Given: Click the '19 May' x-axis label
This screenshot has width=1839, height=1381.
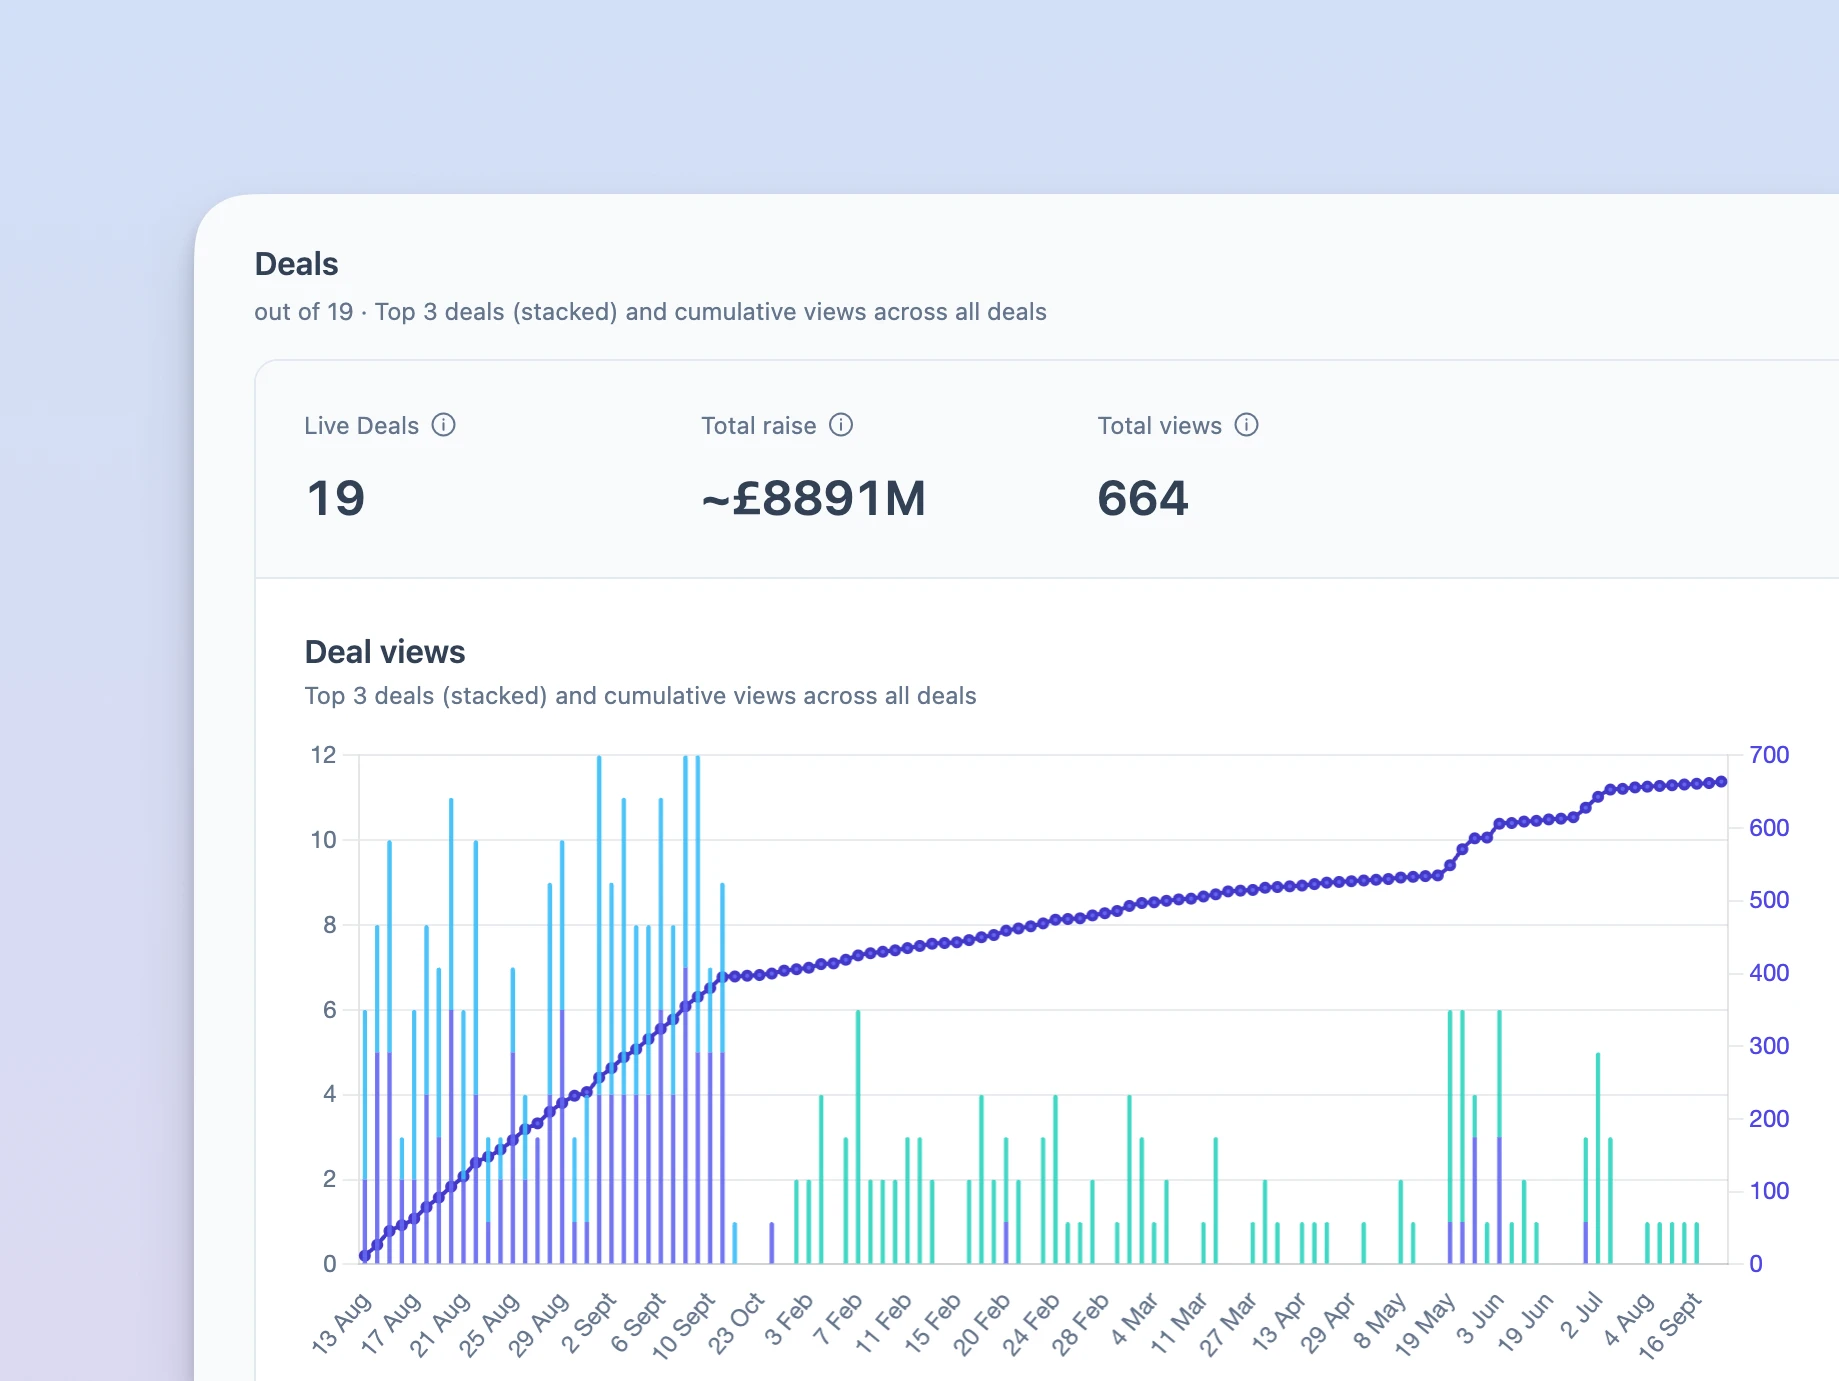Looking at the screenshot, I should (x=1425, y=1324).
